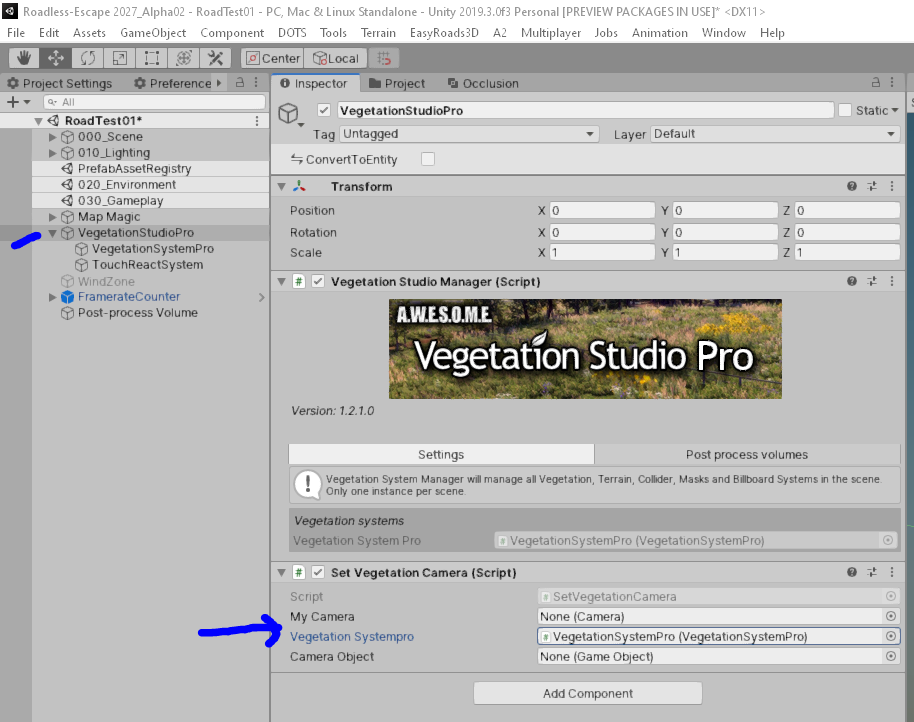
Task: Collapse Vegetation Studio Manager component
Action: 282,281
